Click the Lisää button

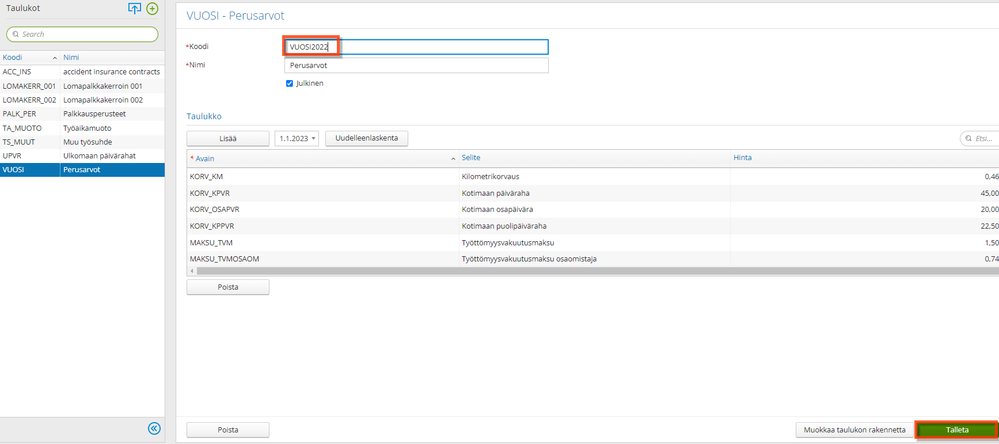(x=228, y=138)
